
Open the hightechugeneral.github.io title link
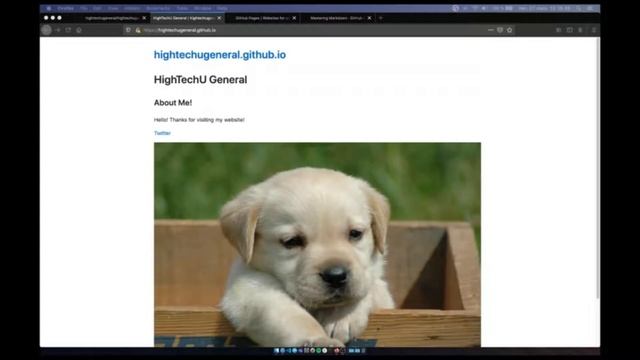[x=220, y=55]
